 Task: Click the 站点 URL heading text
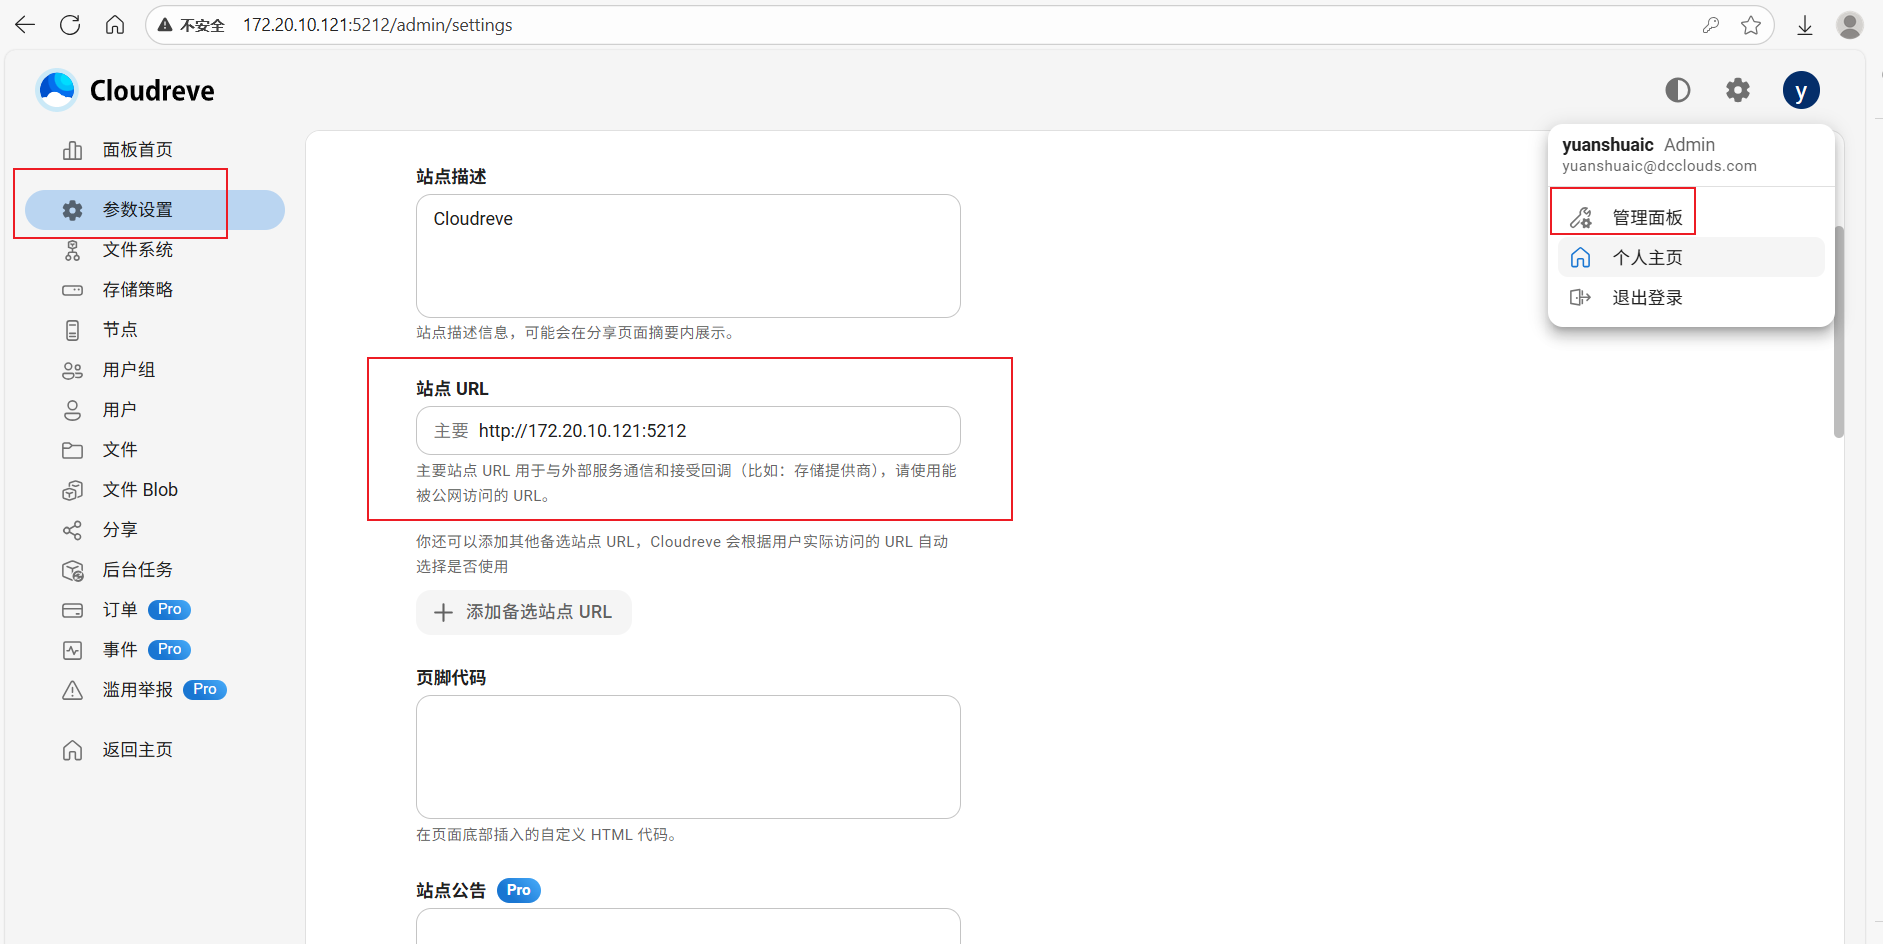coord(452,389)
